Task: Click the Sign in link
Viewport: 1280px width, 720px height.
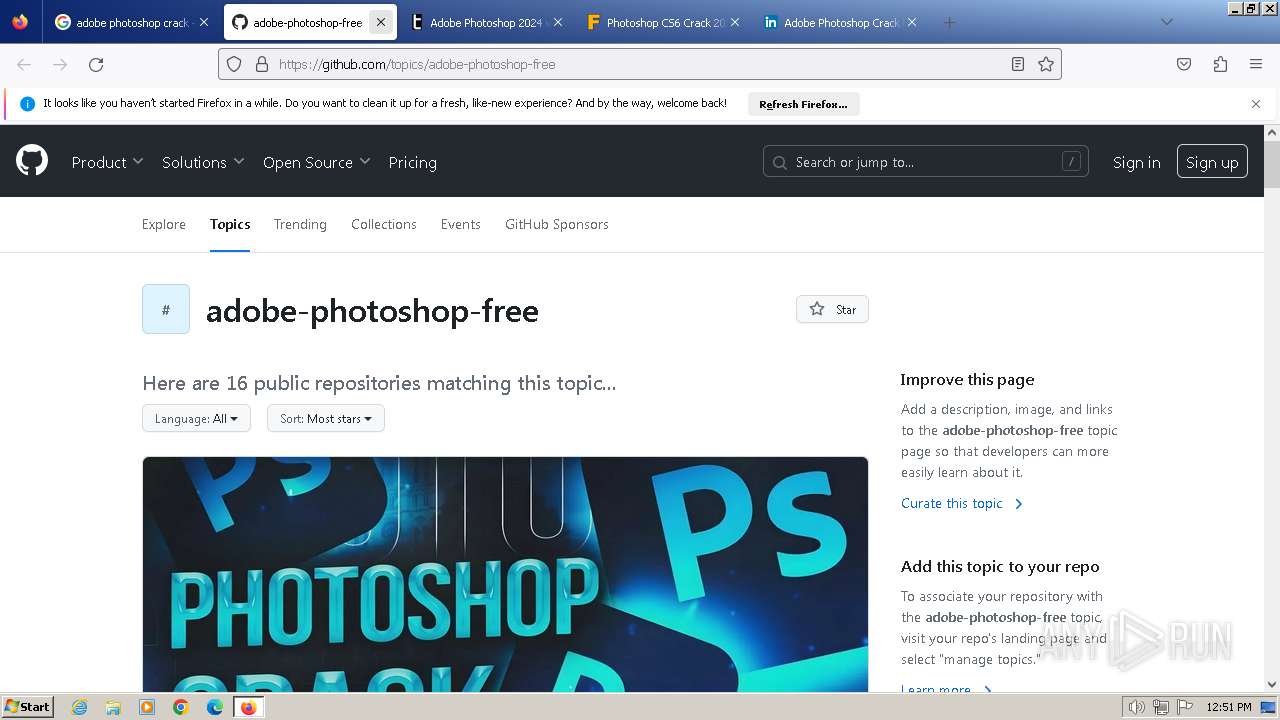Action: pyautogui.click(x=1136, y=162)
